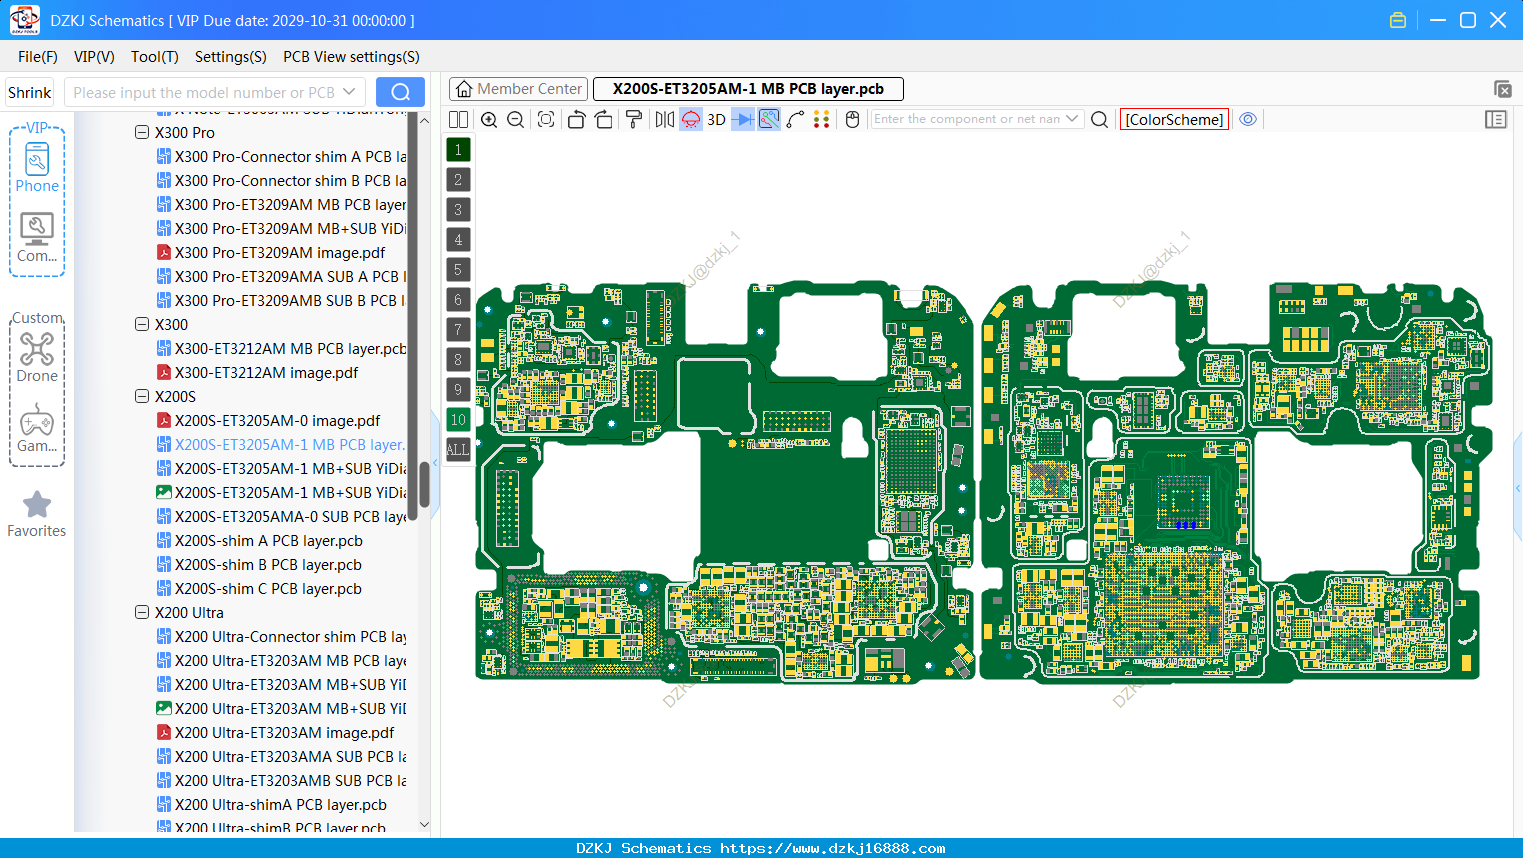The height and width of the screenshot is (858, 1523).
Task: Open the VIP(V) menu
Action: (x=94, y=57)
